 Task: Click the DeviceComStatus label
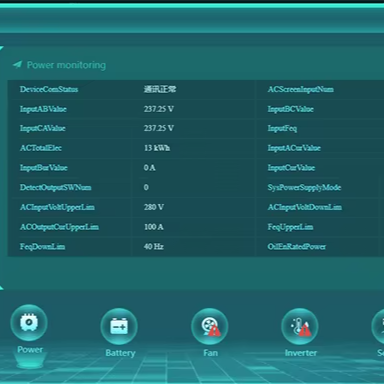(x=49, y=89)
